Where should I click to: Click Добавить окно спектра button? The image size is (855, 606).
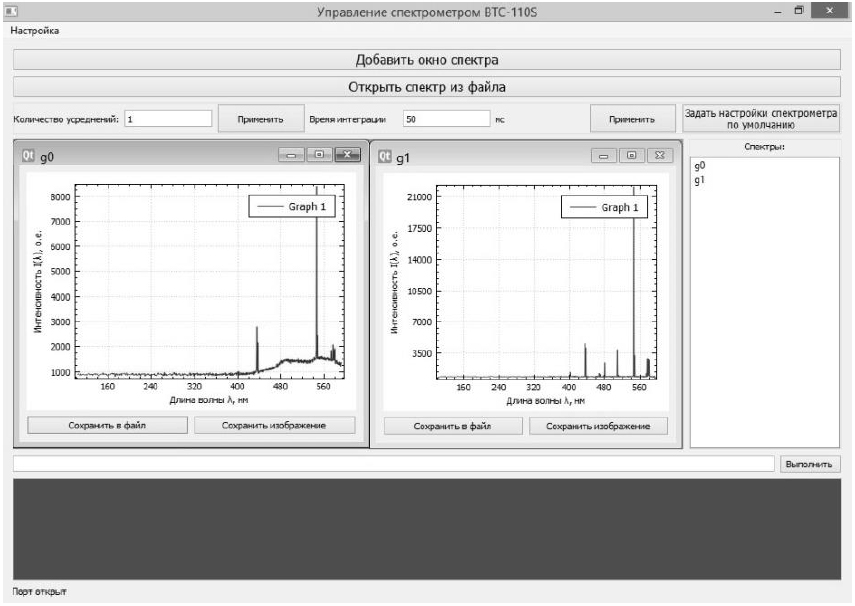tap(426, 60)
